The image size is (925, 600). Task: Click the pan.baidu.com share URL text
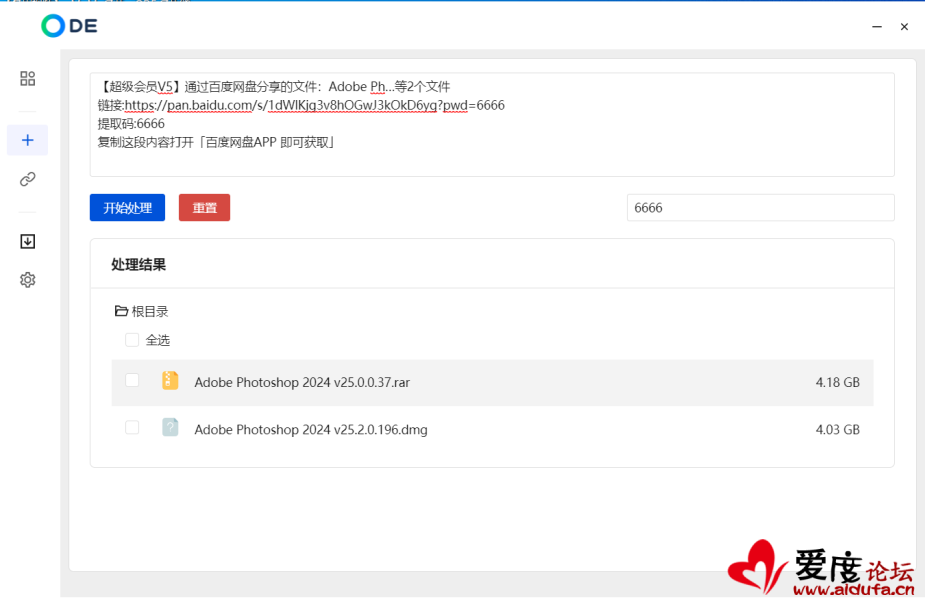pyautogui.click(x=314, y=105)
